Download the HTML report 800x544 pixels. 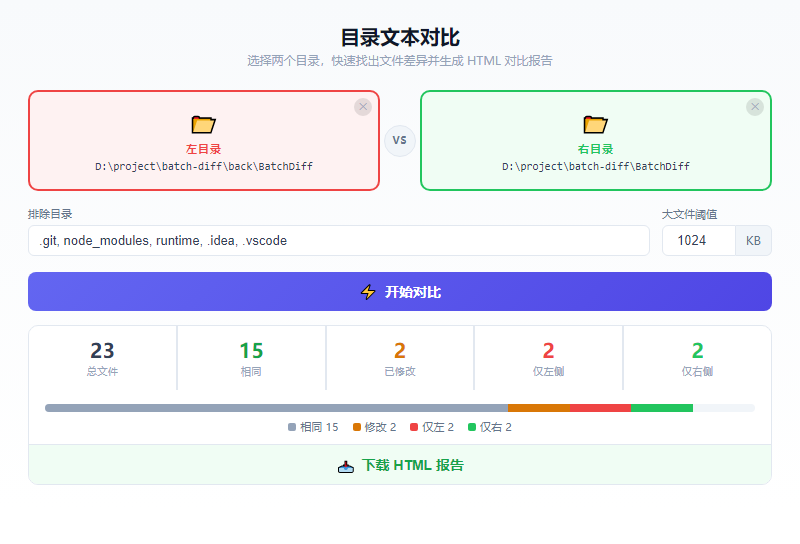pos(400,465)
